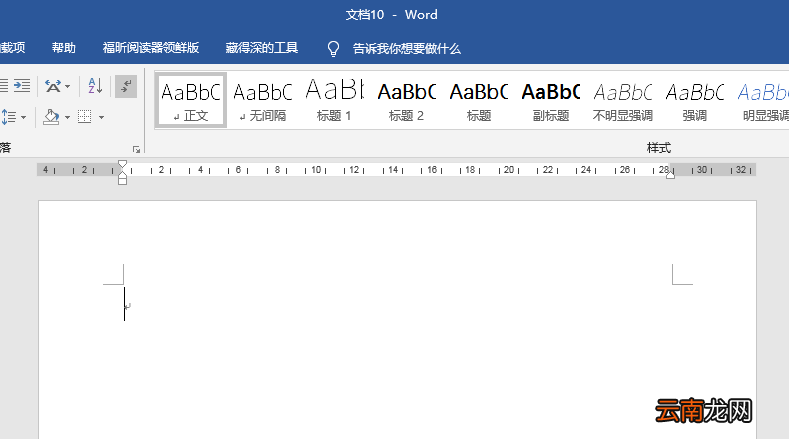Click the increase indent icon
This screenshot has height=439, width=789.
(22, 86)
